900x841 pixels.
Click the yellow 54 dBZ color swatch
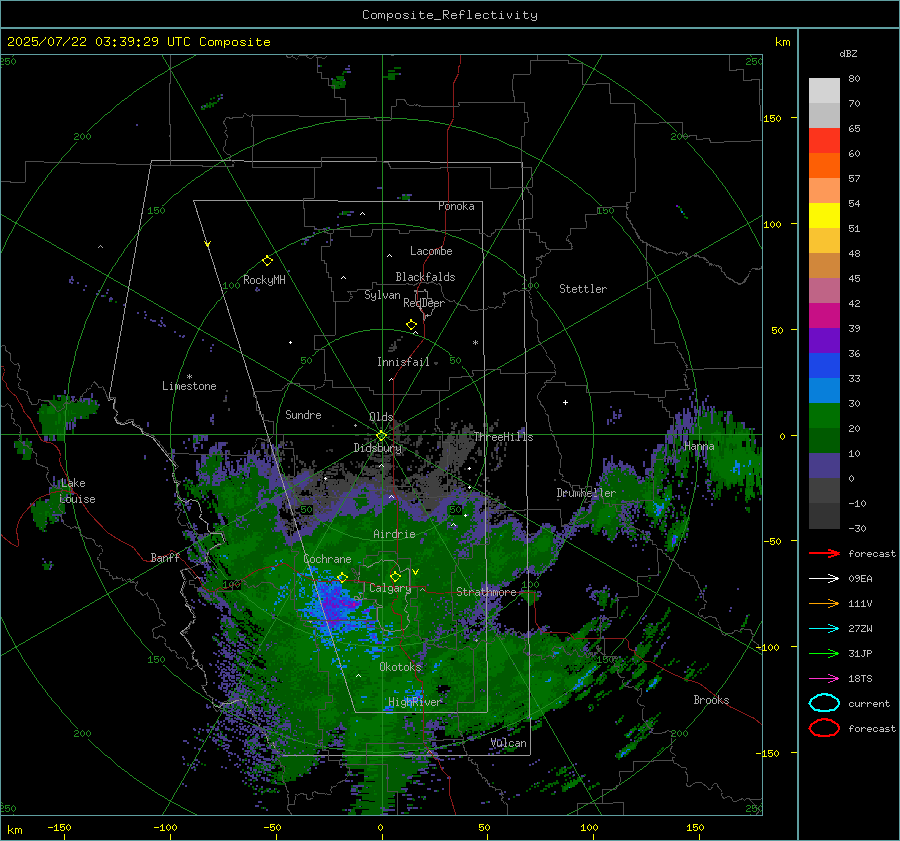point(824,215)
